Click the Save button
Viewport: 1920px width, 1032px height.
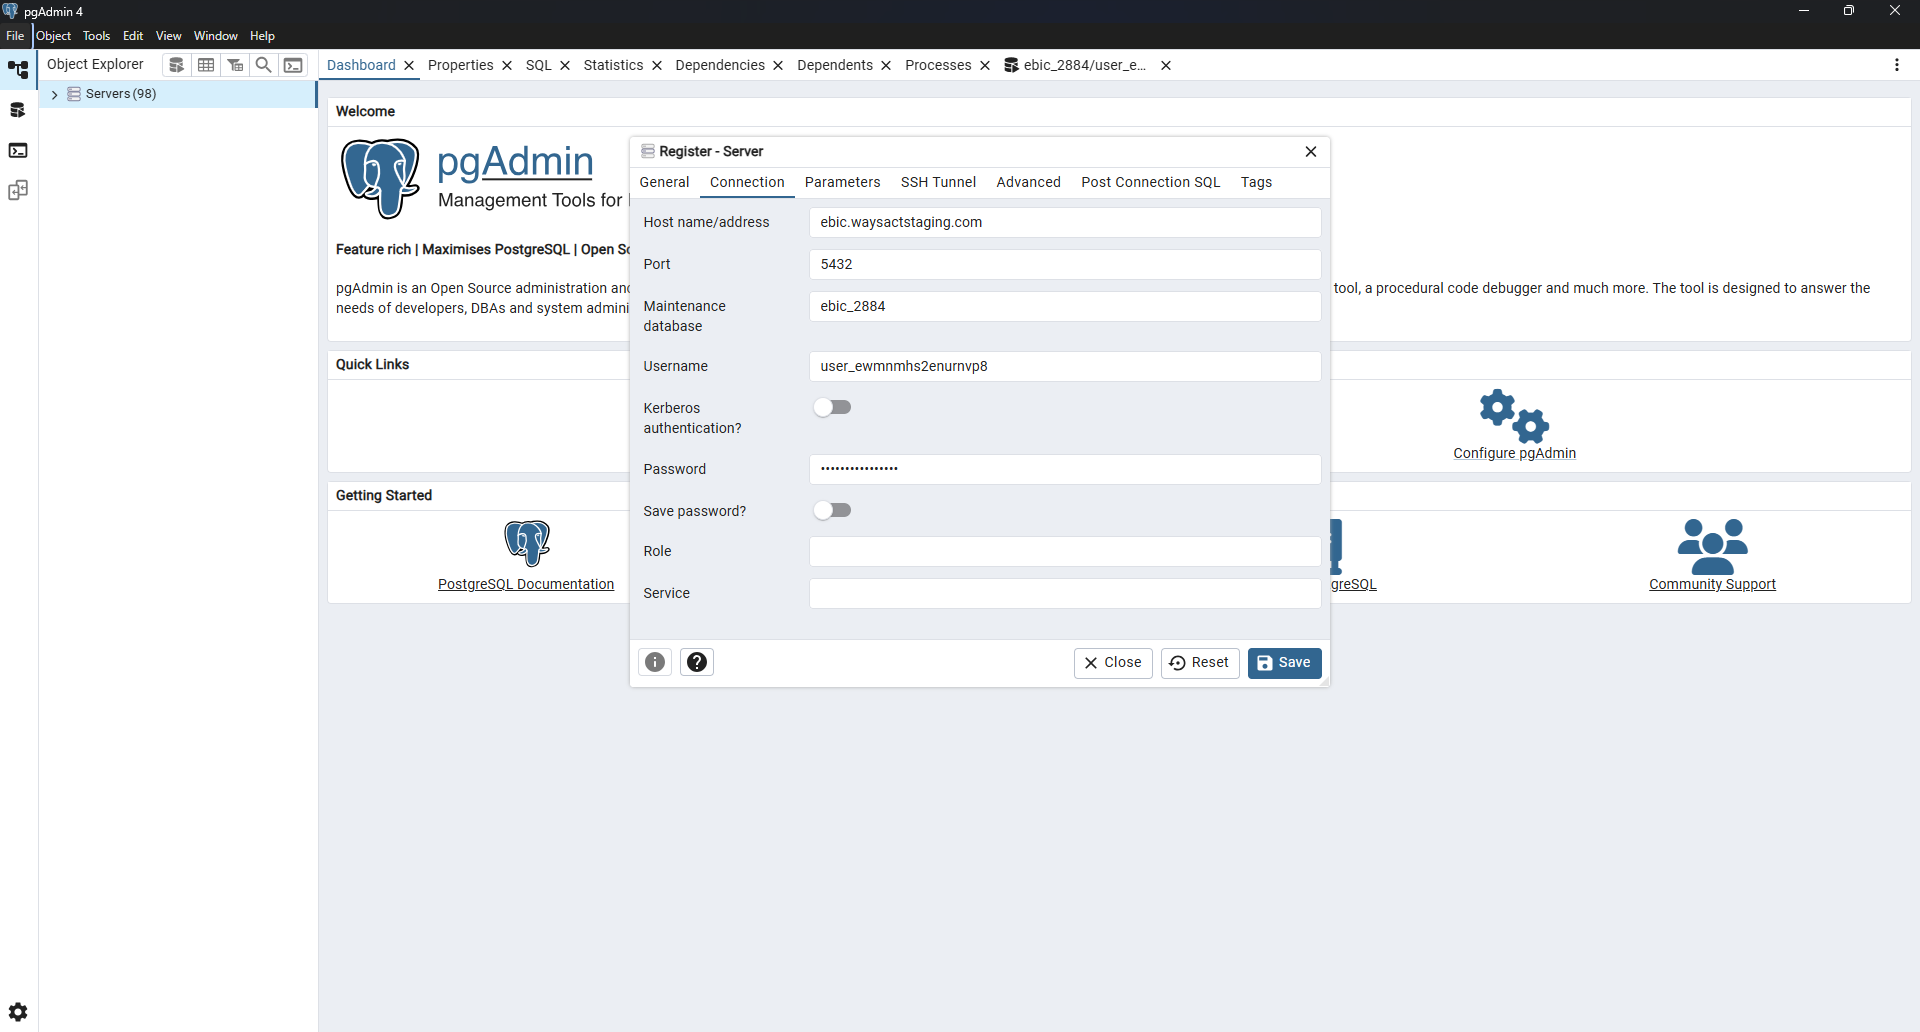(x=1284, y=663)
